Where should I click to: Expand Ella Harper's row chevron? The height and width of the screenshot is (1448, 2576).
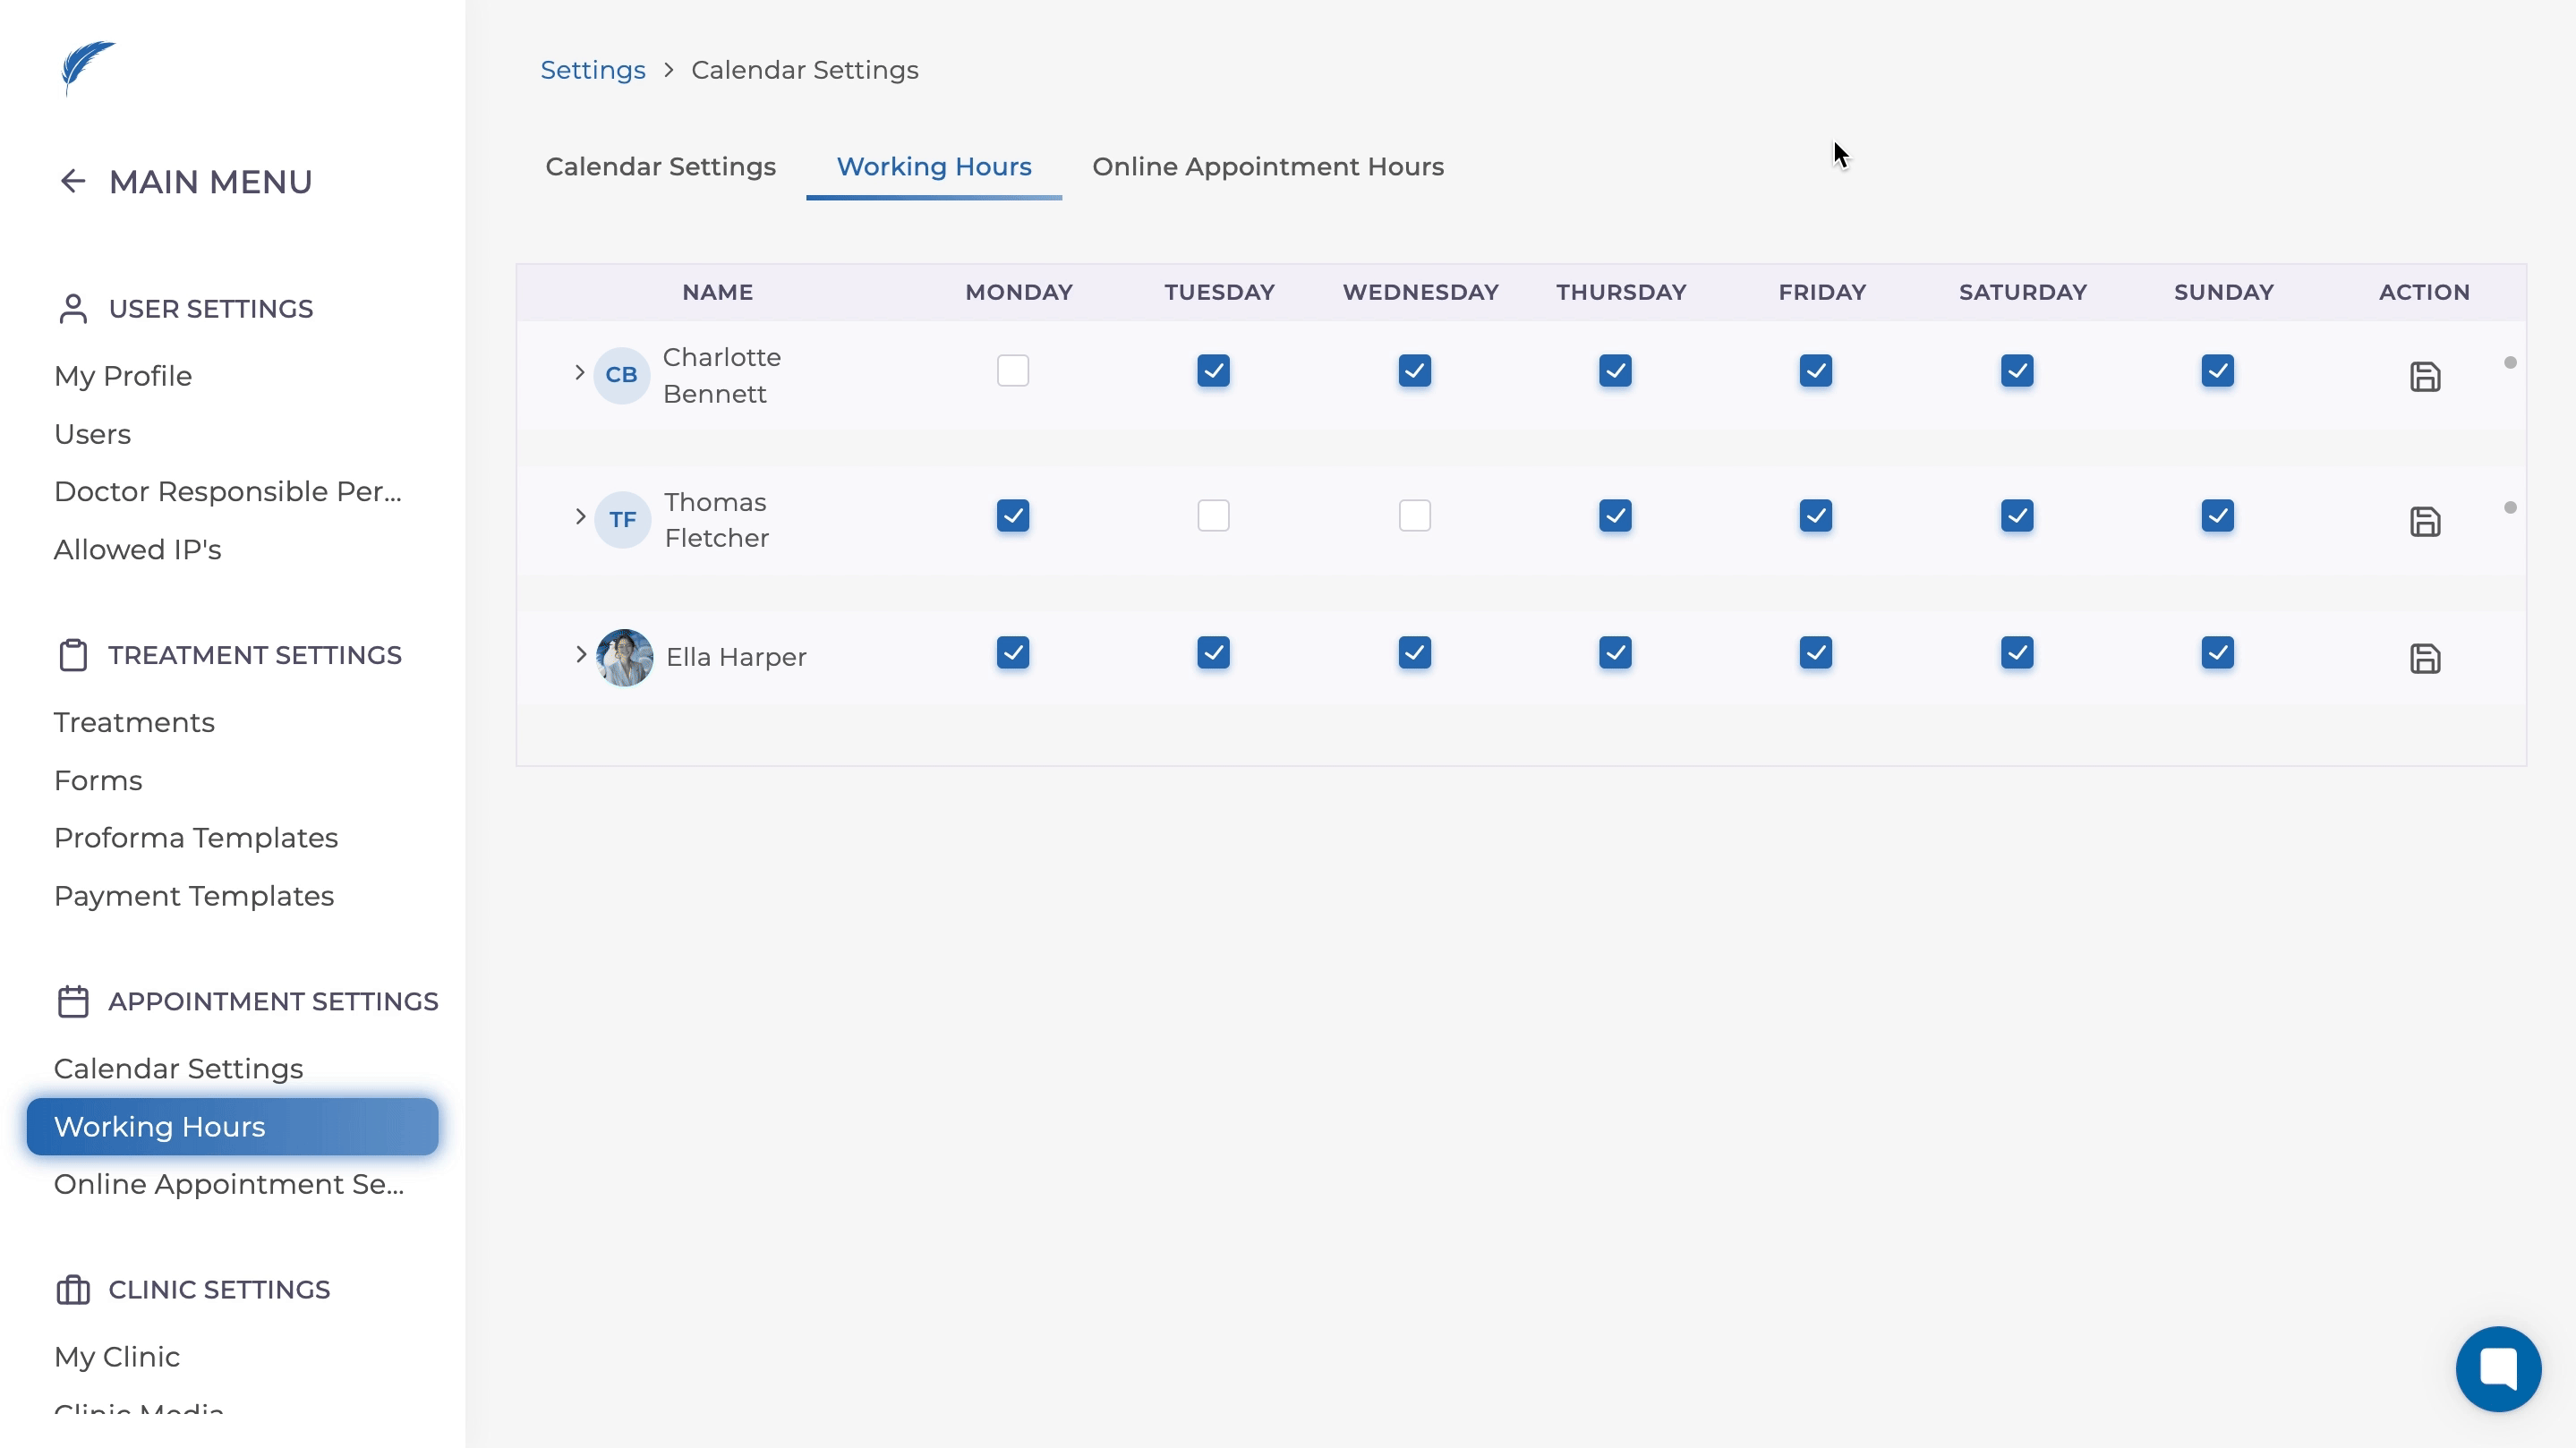click(580, 655)
